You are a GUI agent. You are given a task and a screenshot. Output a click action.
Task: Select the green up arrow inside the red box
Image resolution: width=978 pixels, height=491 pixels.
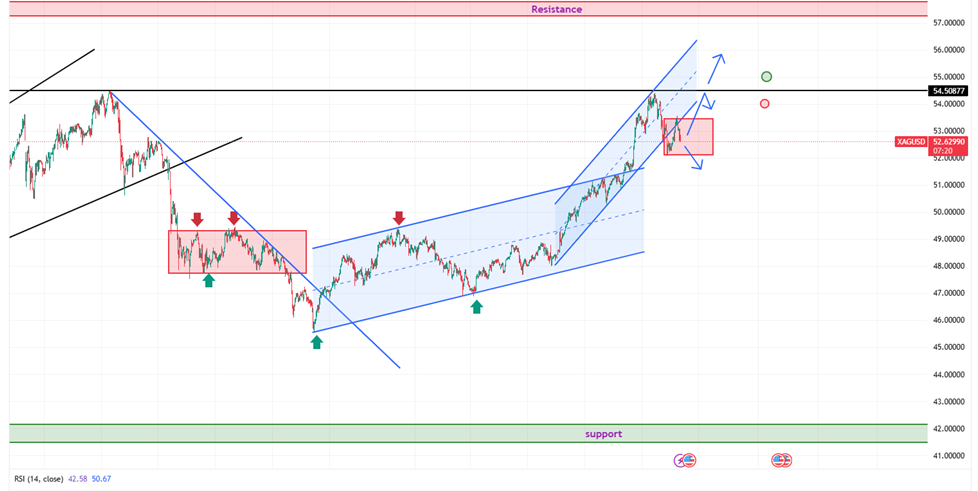[208, 281]
